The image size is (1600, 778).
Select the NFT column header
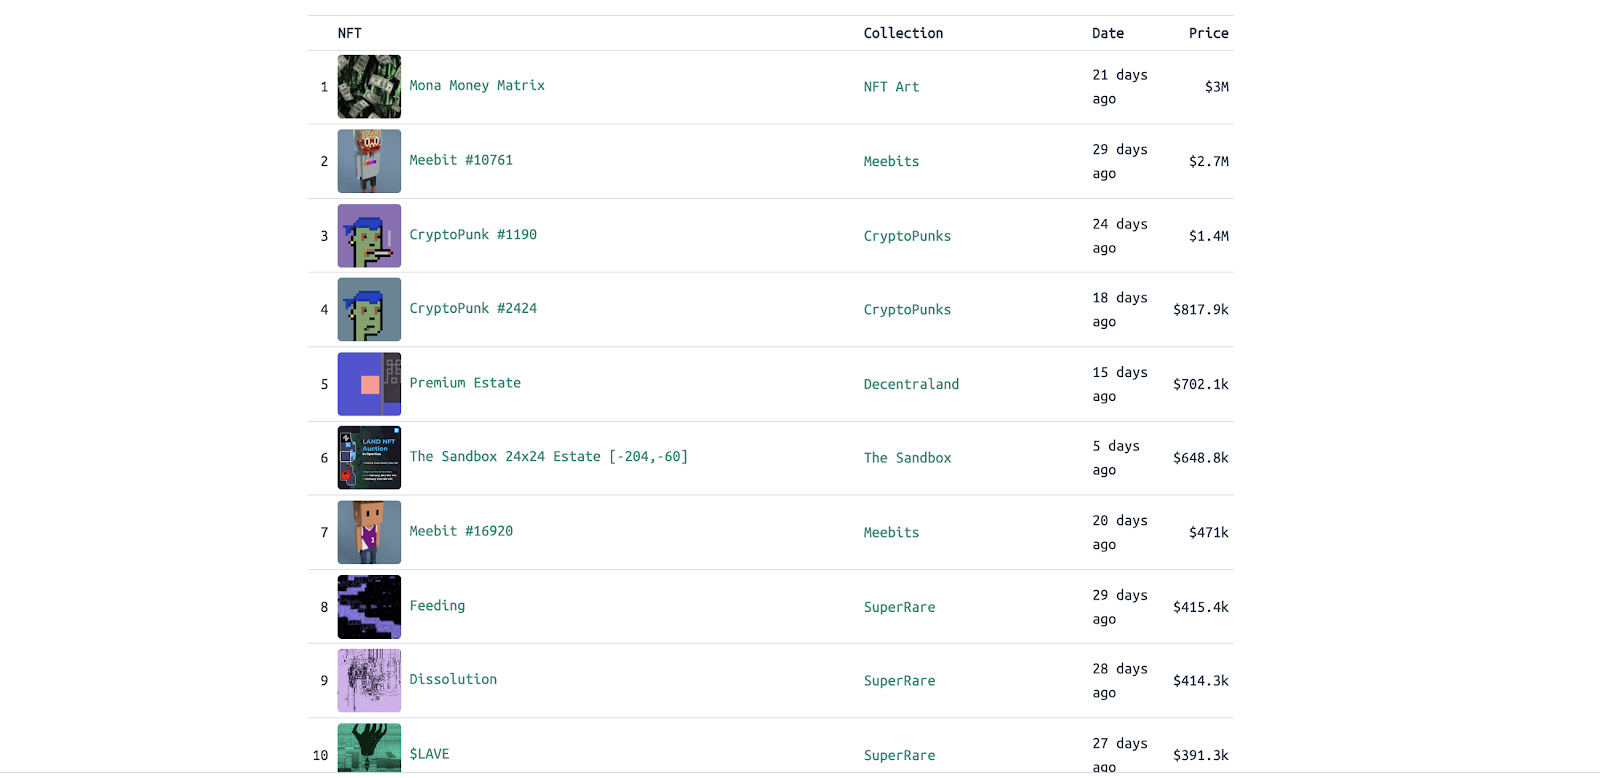coord(350,33)
